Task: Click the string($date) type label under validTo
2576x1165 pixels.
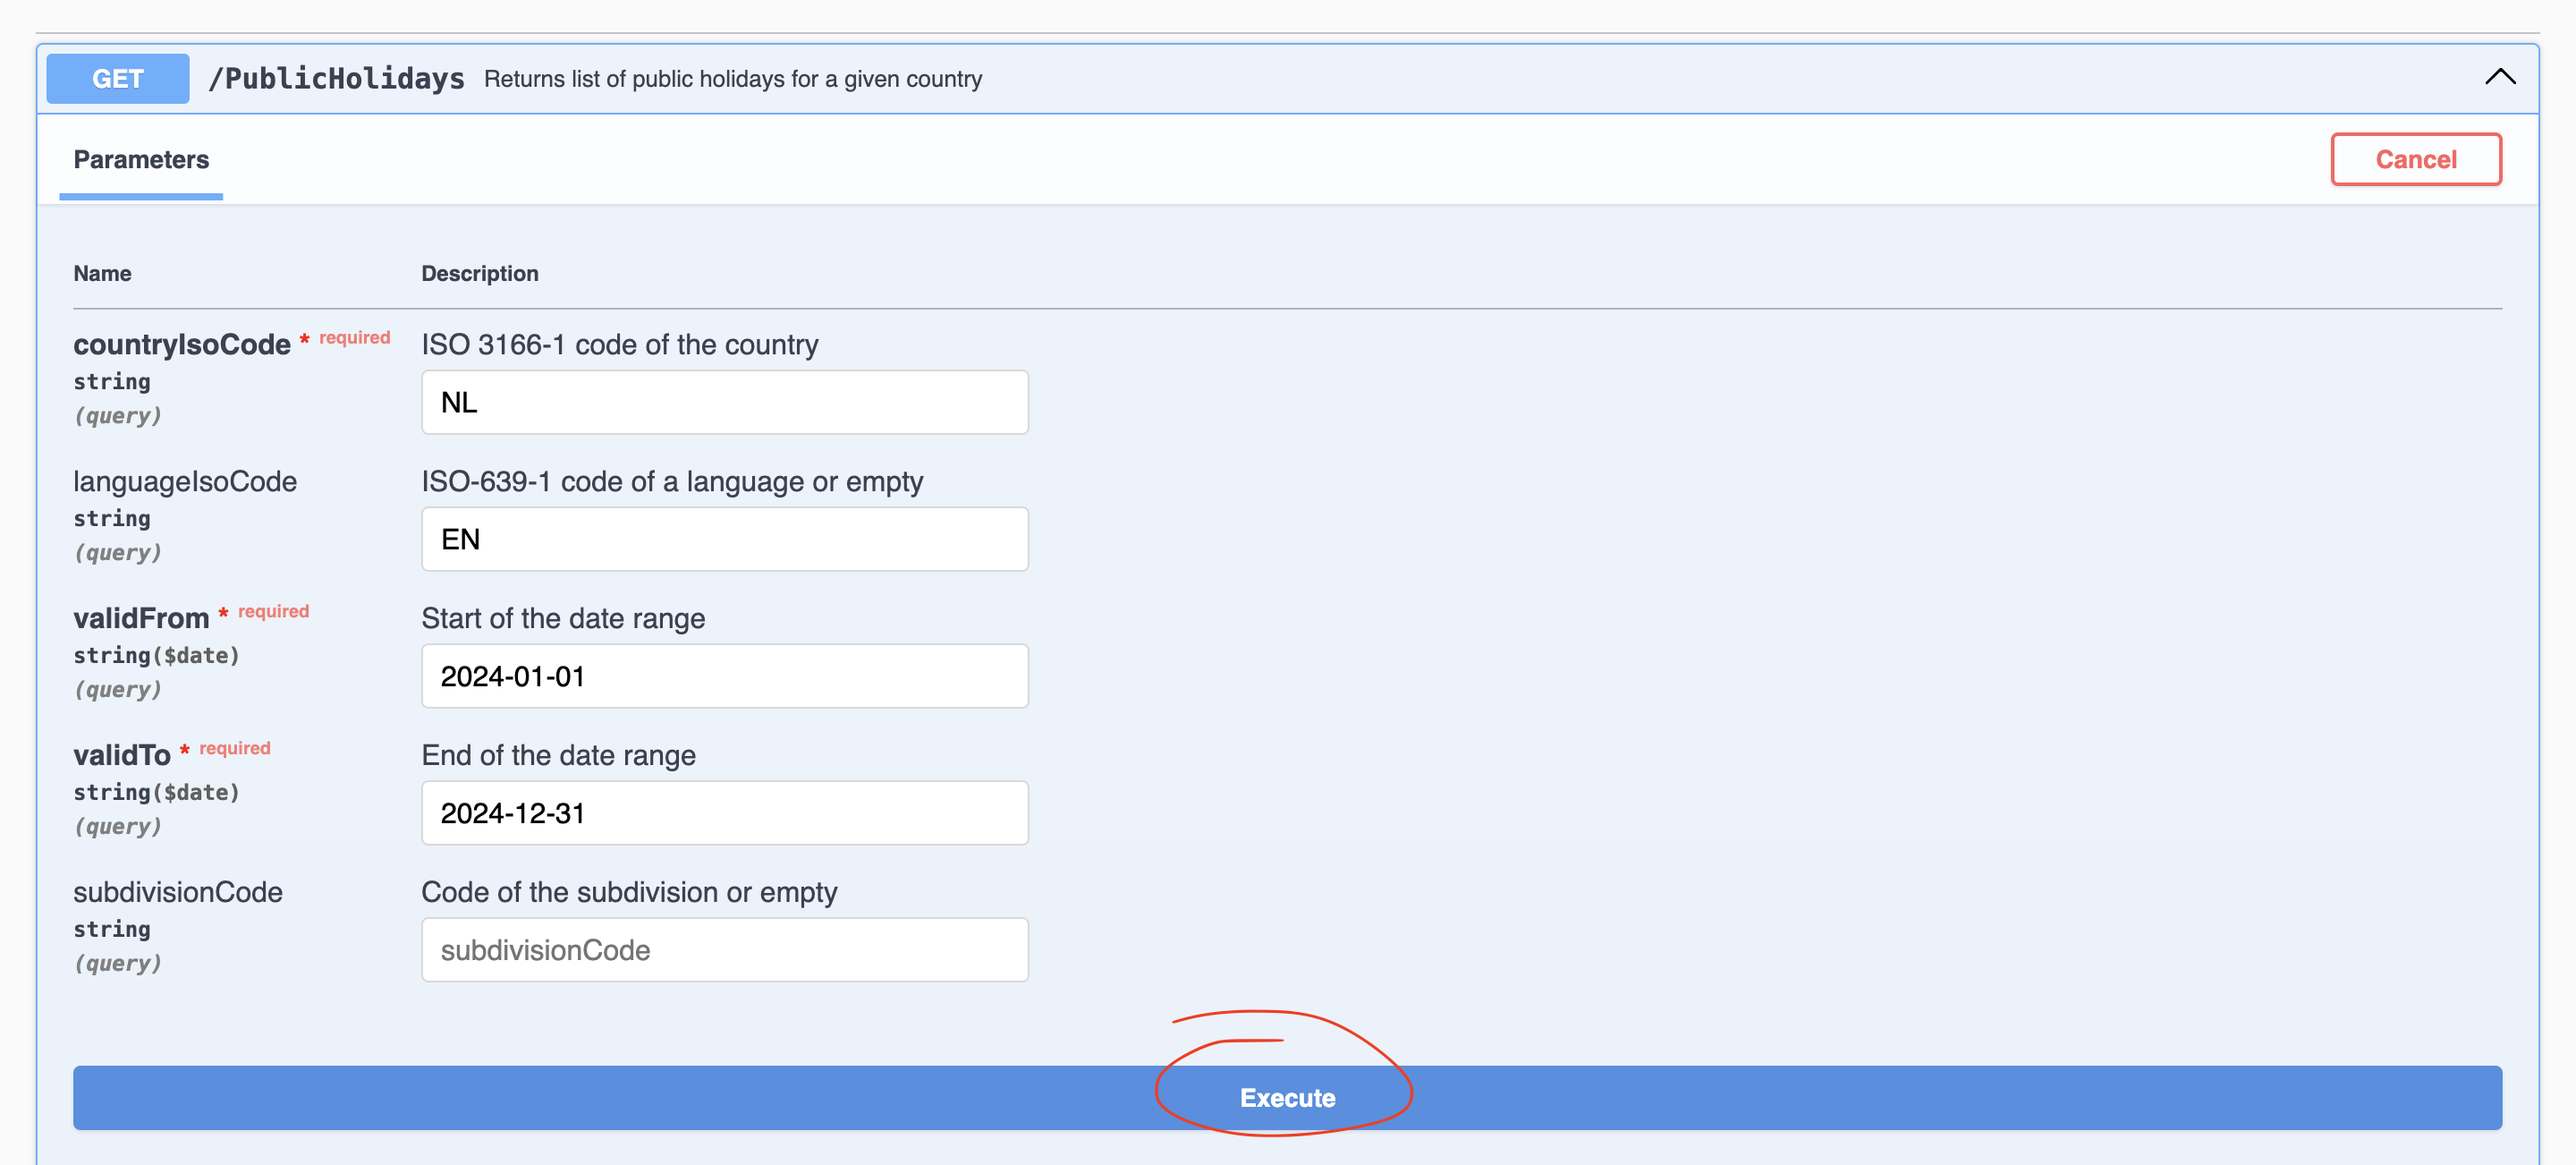Action: pos(156,792)
